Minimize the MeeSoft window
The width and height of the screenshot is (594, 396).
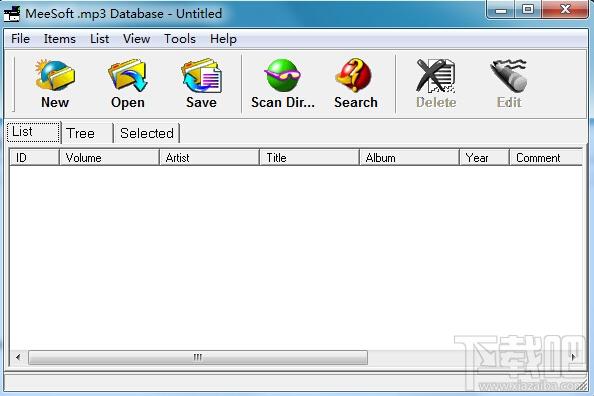click(501, 10)
